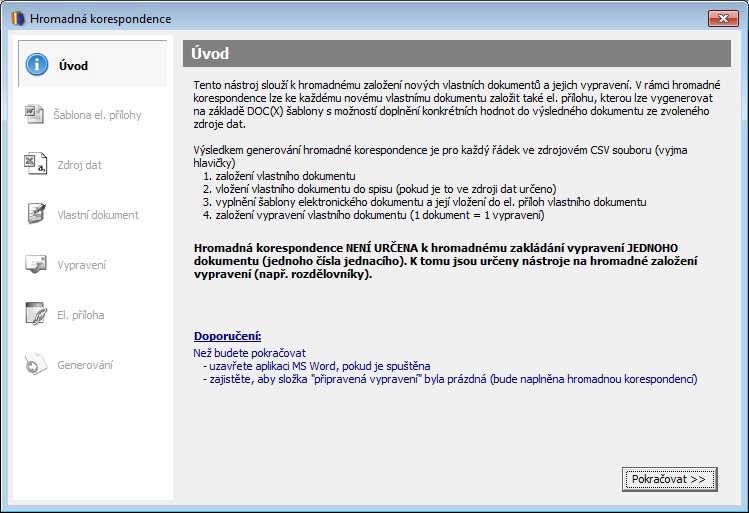This screenshot has width=749, height=513.
Task: Click the Hromadná korespondence window title
Action: (x=100, y=19)
